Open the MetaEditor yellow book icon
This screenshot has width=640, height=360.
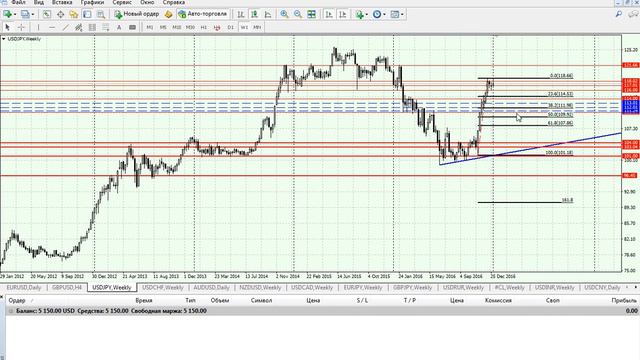point(168,14)
